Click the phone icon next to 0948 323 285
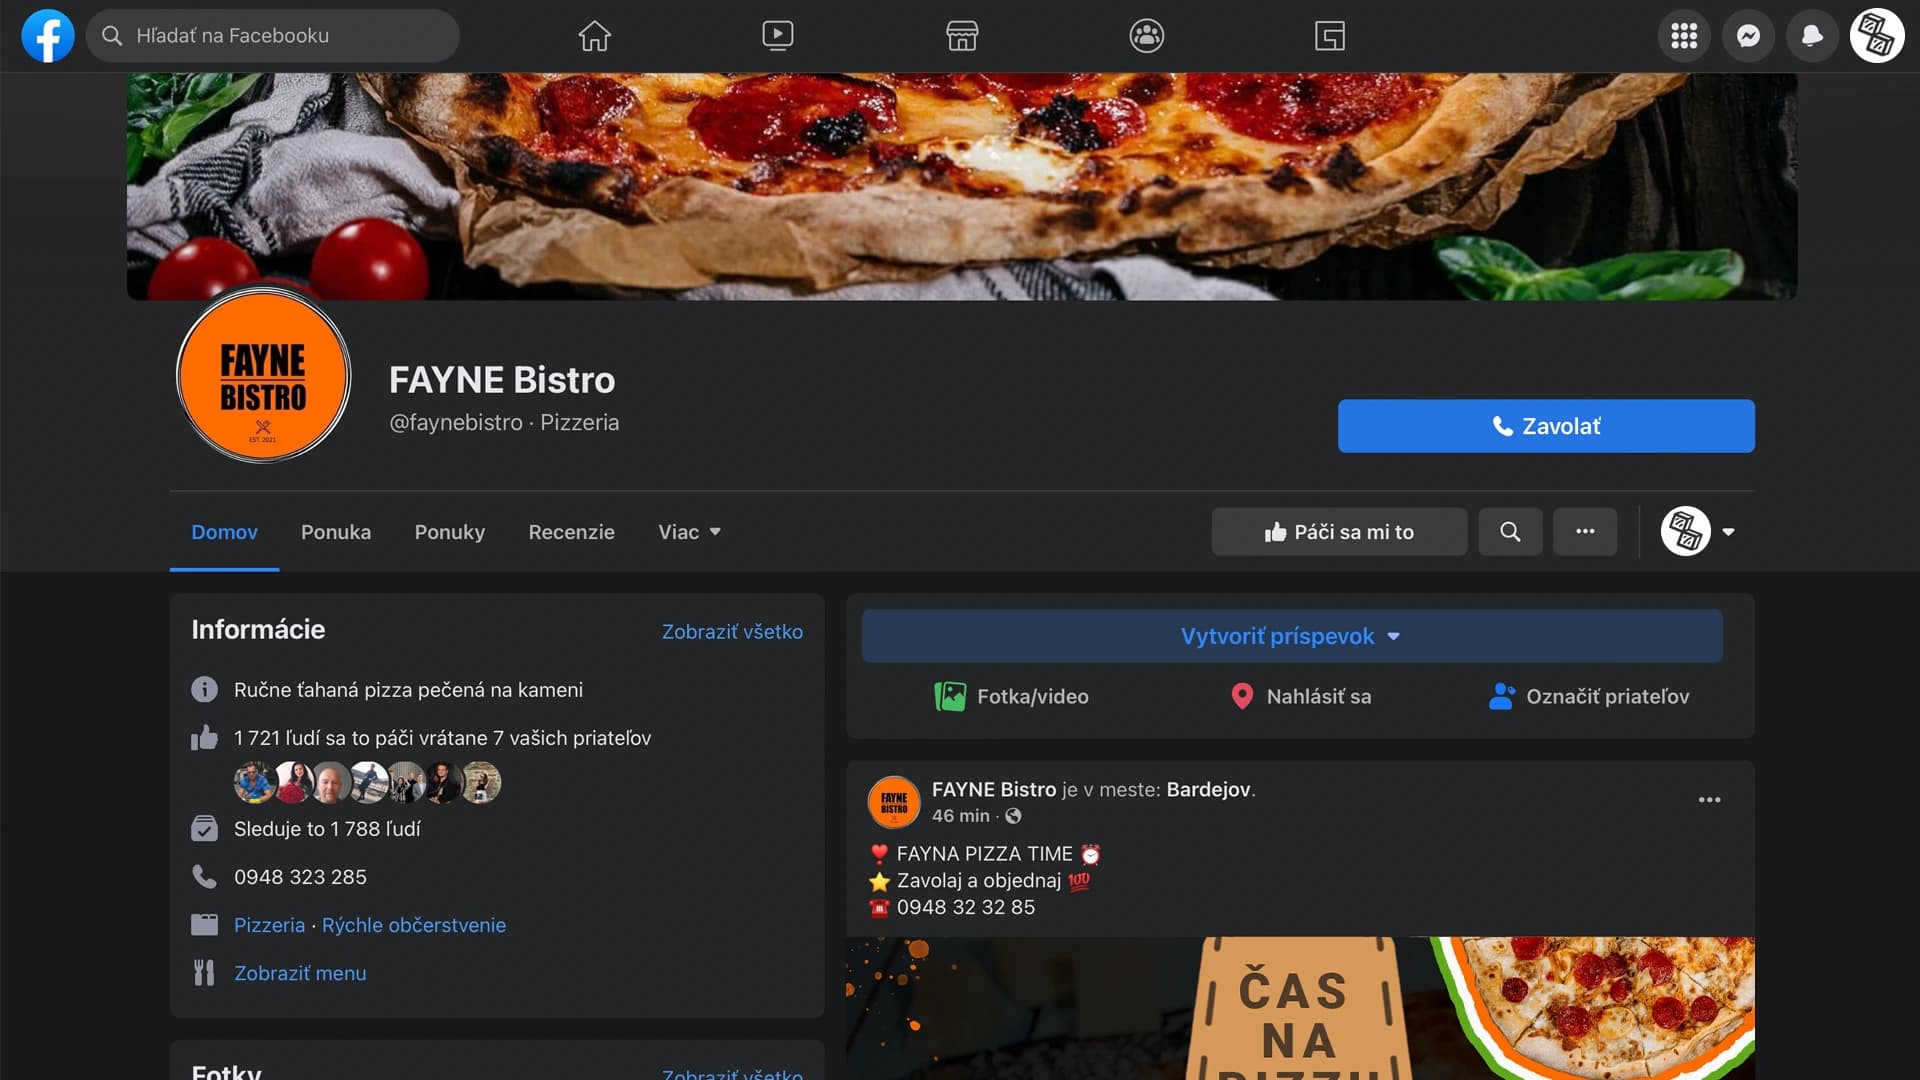 click(204, 877)
